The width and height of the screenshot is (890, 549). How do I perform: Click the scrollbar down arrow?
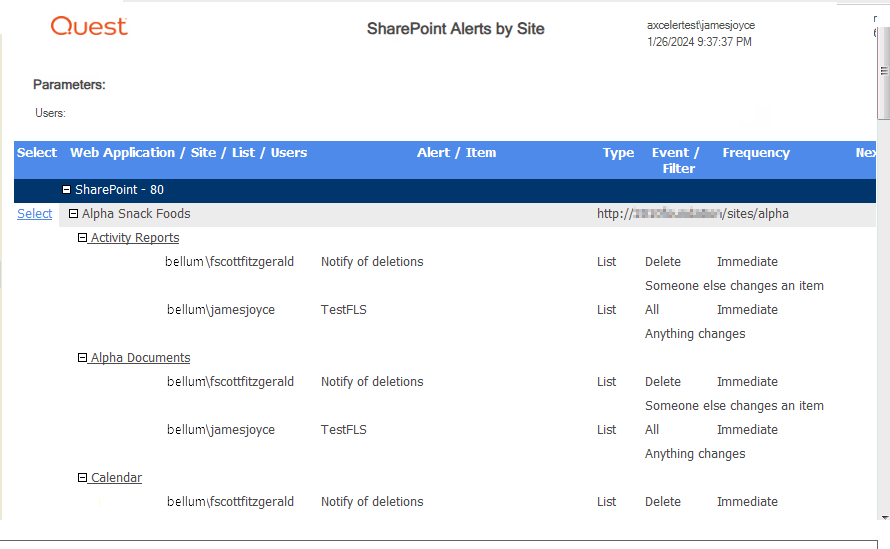pyautogui.click(x=883, y=516)
